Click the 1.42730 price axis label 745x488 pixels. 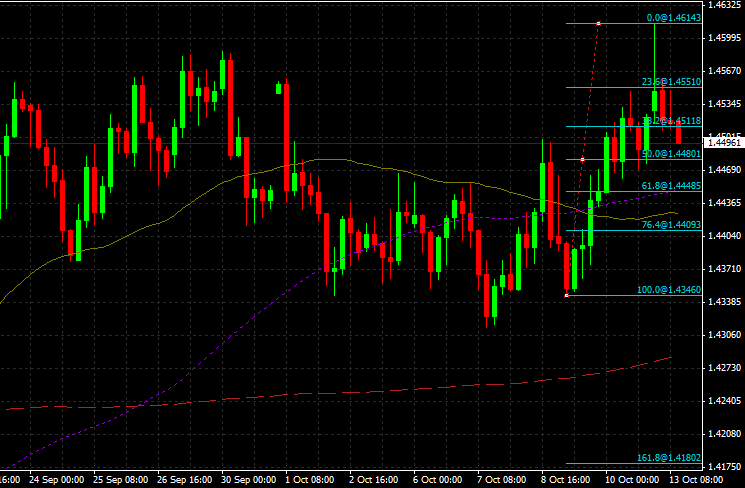[x=724, y=368]
